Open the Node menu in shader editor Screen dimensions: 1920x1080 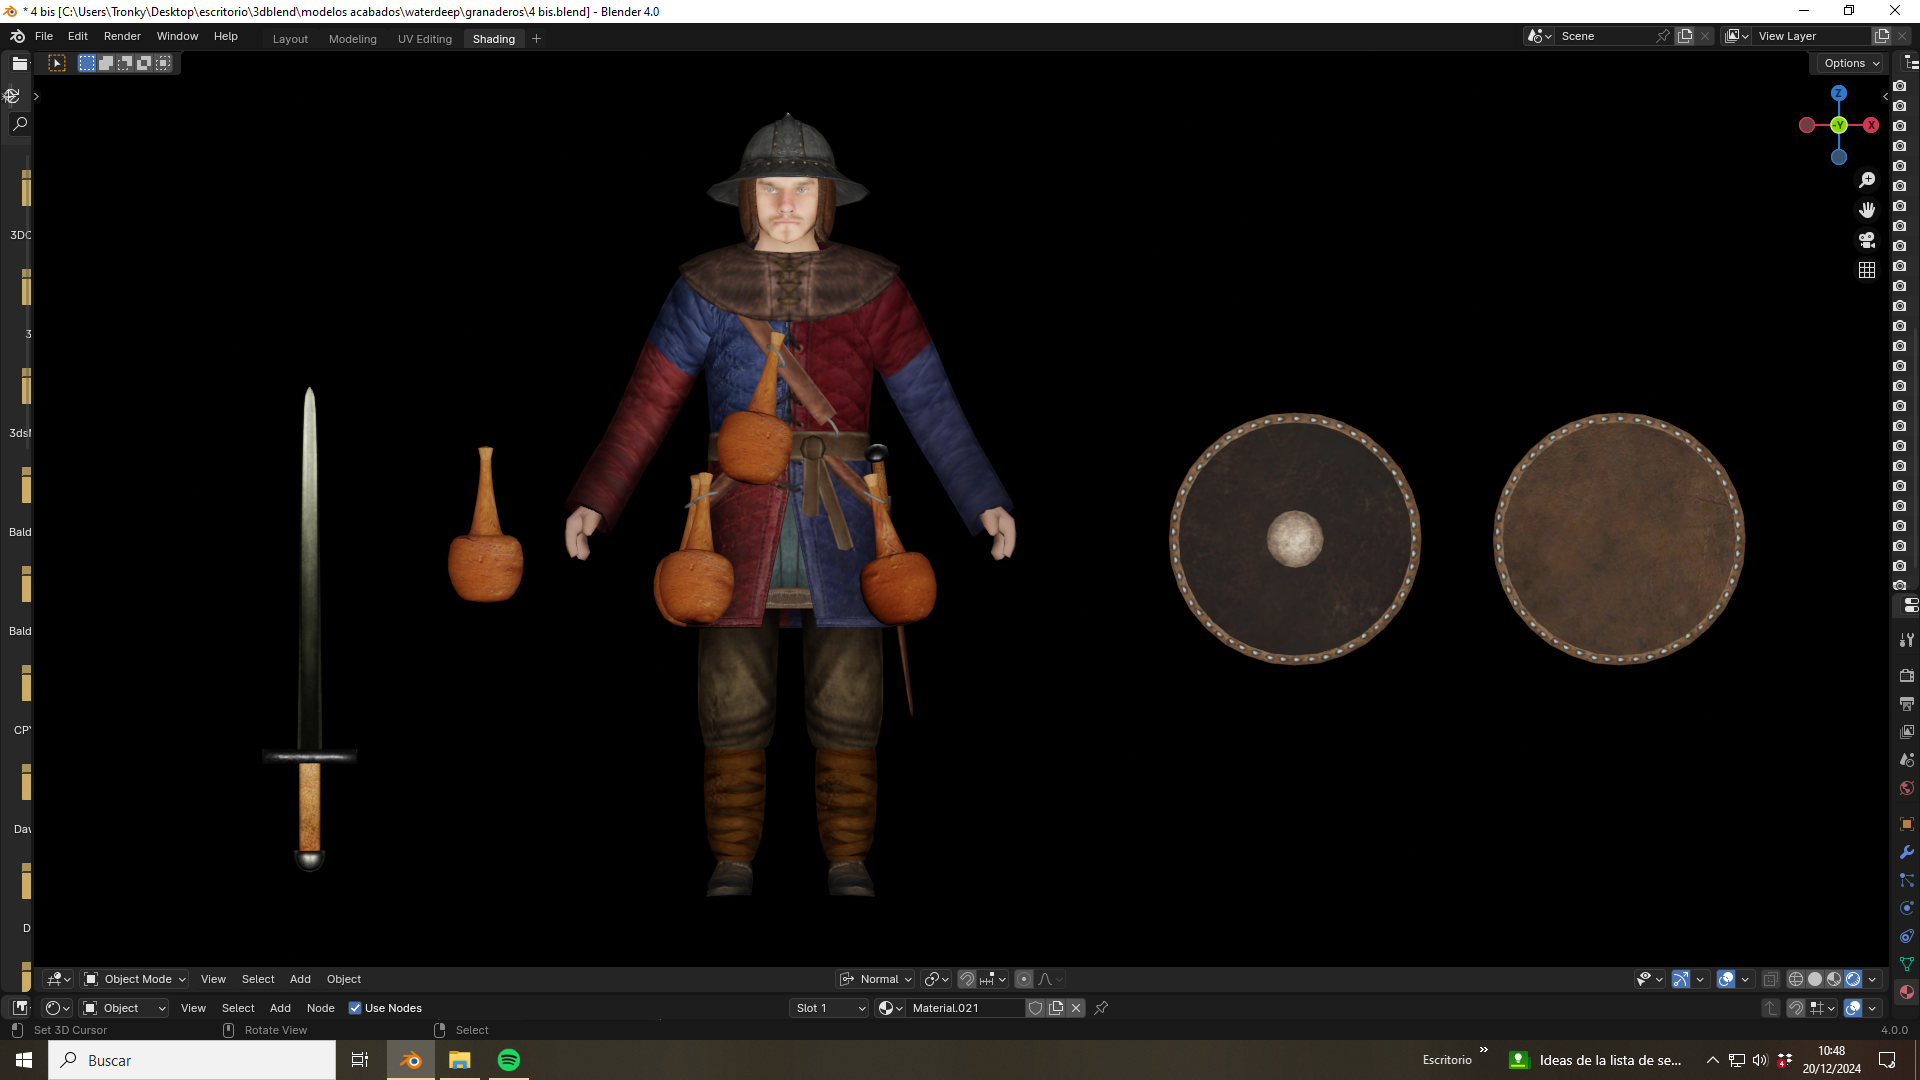[x=320, y=1008]
